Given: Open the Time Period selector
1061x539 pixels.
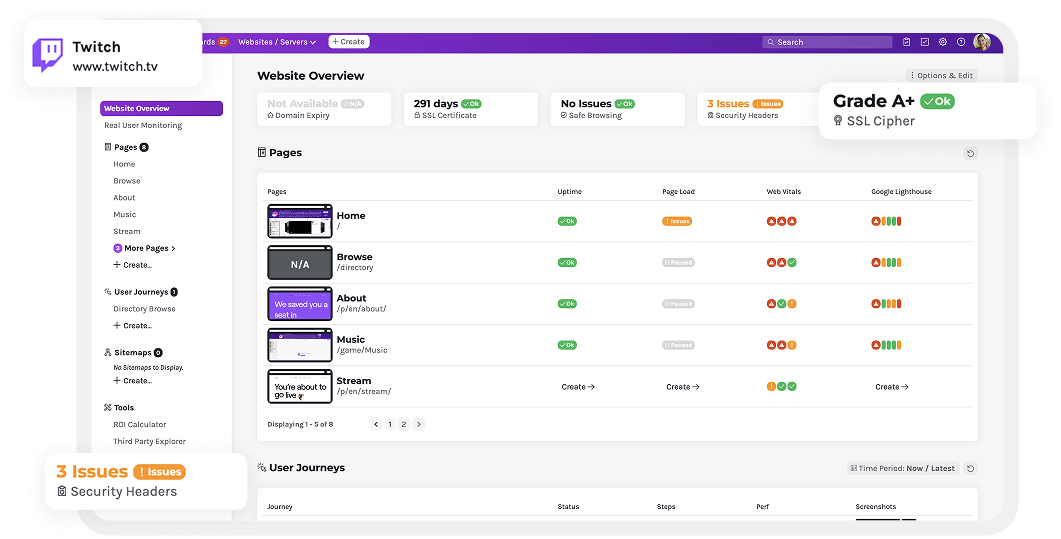Looking at the screenshot, I should pos(903,468).
